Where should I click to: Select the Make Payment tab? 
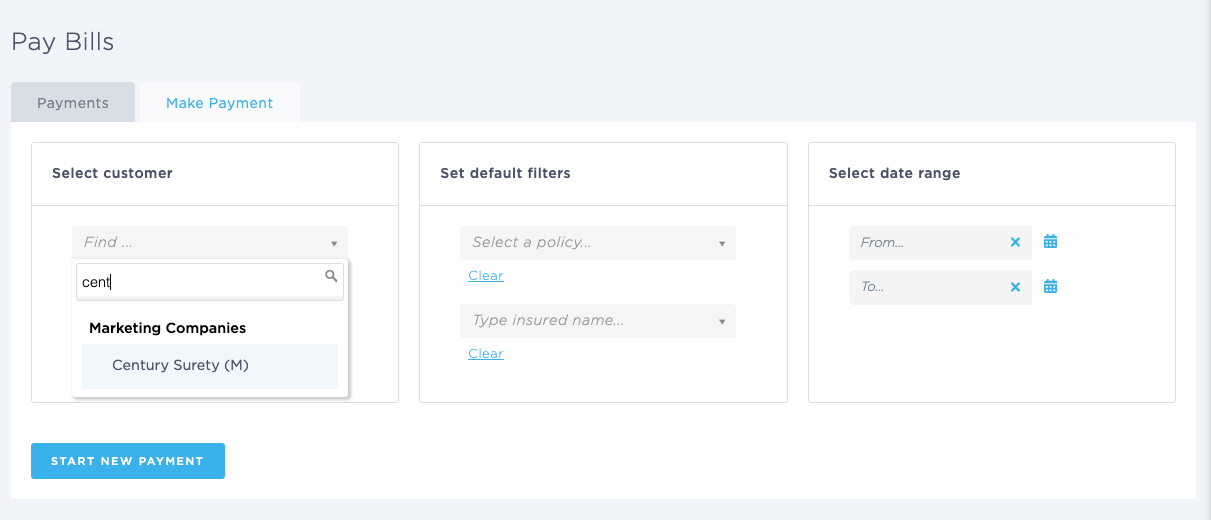(219, 103)
